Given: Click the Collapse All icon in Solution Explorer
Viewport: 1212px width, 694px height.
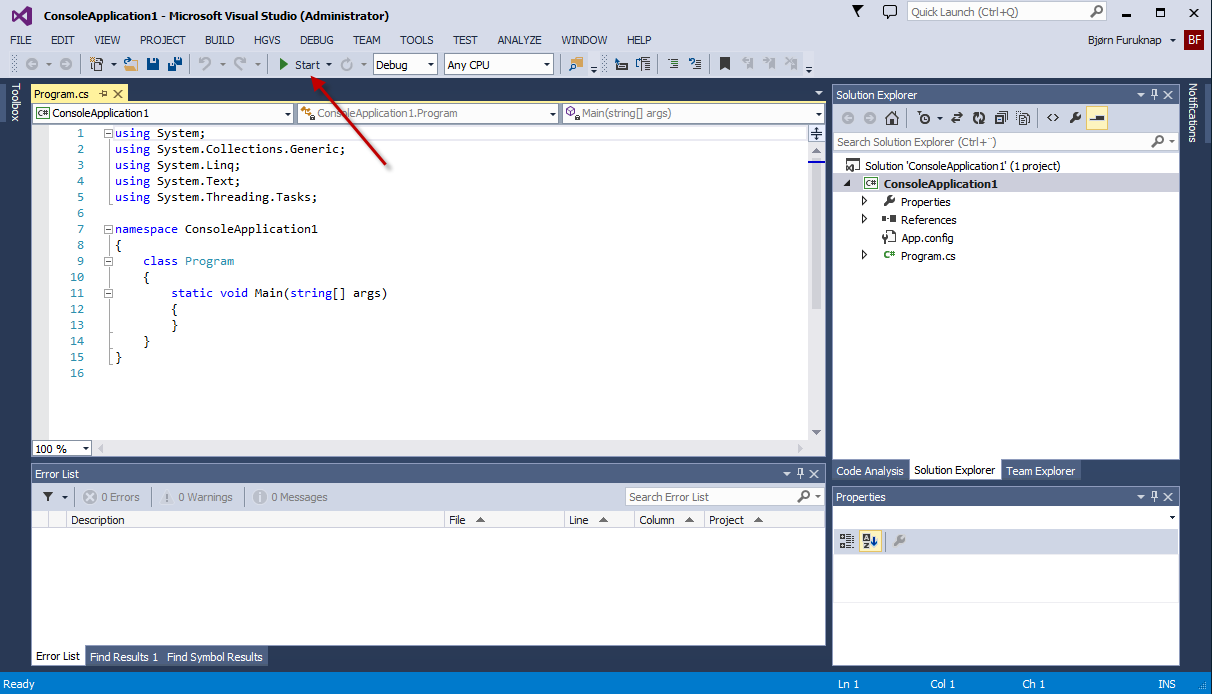Looking at the screenshot, I should point(1001,118).
